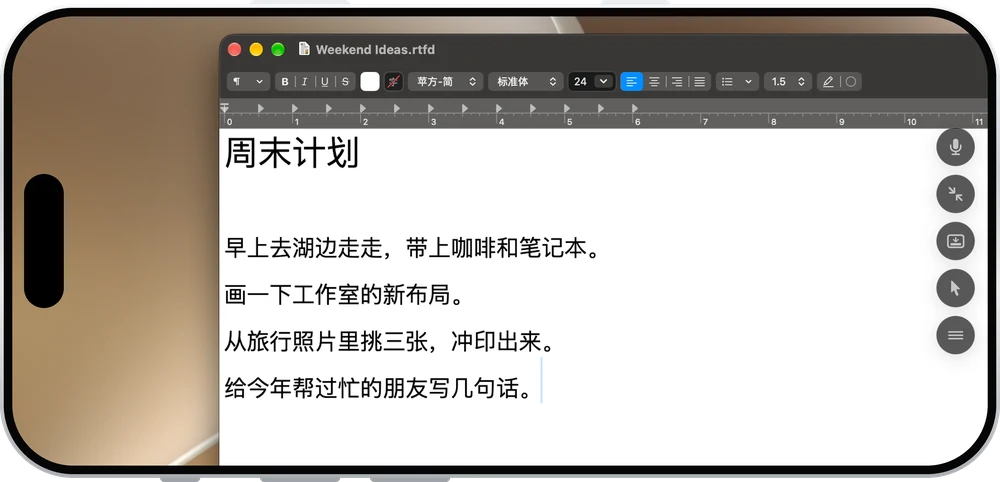This screenshot has height=482, width=1000.
Task: Tap the keyboard show button
Action: coord(955,241)
